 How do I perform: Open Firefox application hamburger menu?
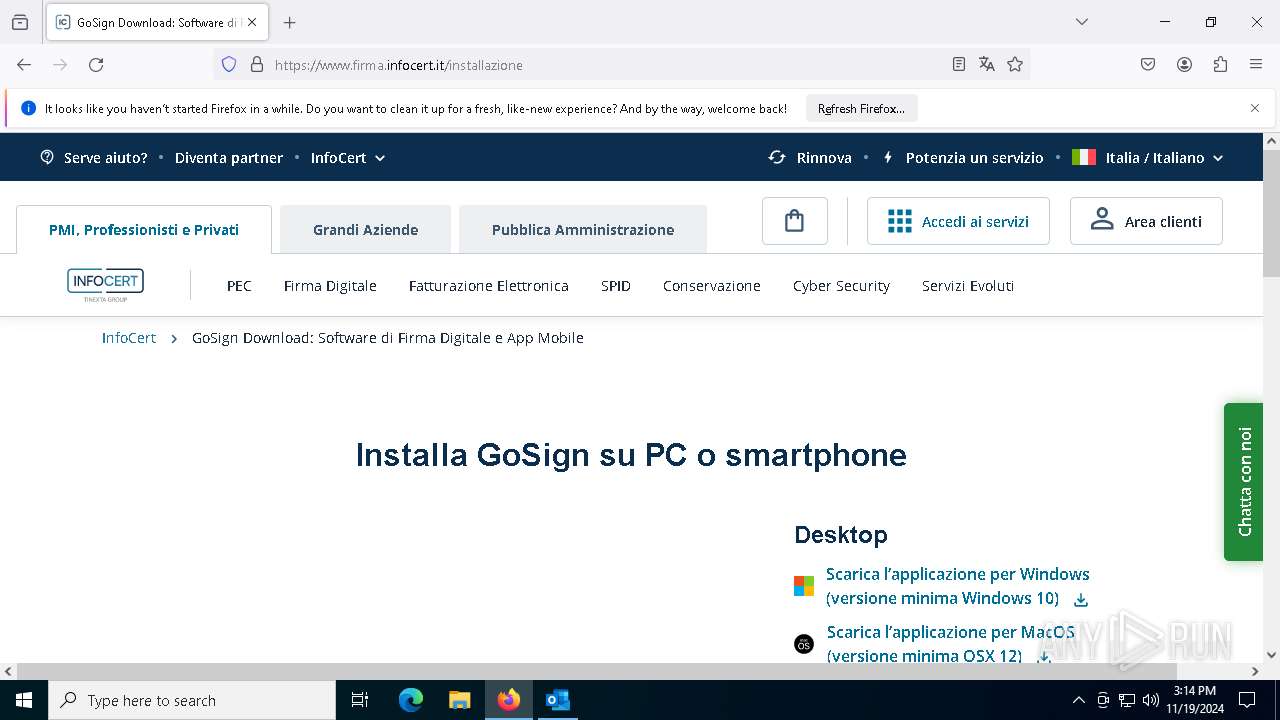pyautogui.click(x=1256, y=64)
